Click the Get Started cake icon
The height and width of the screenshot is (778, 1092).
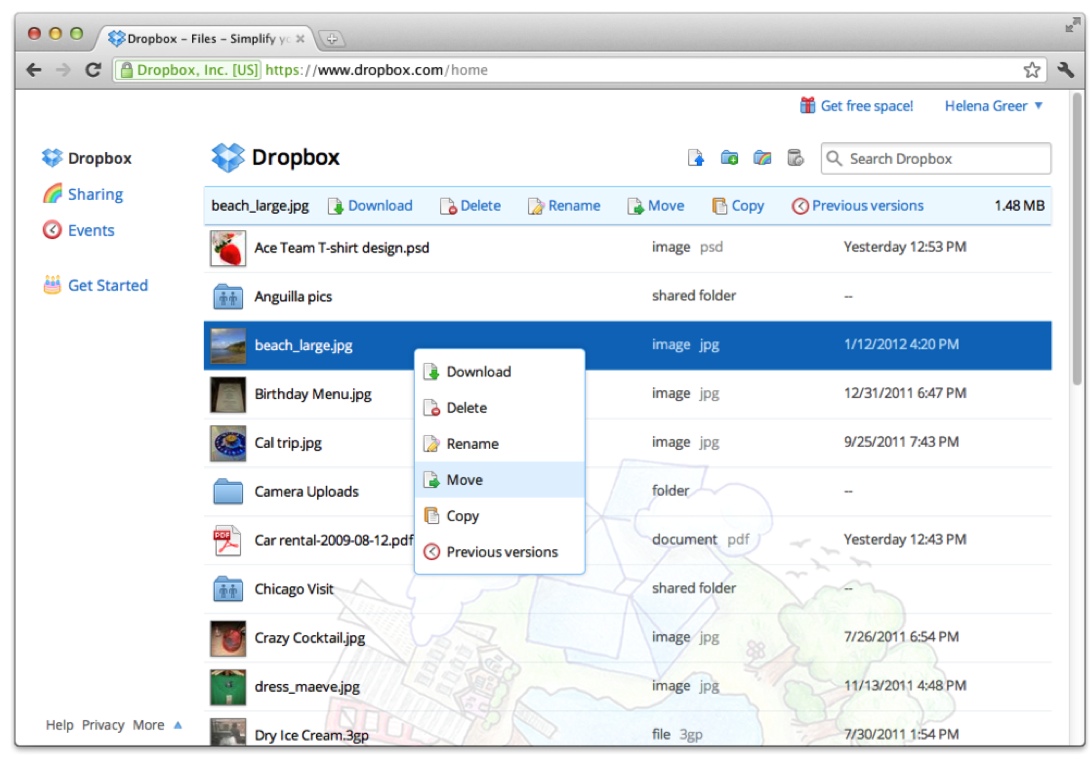point(52,285)
